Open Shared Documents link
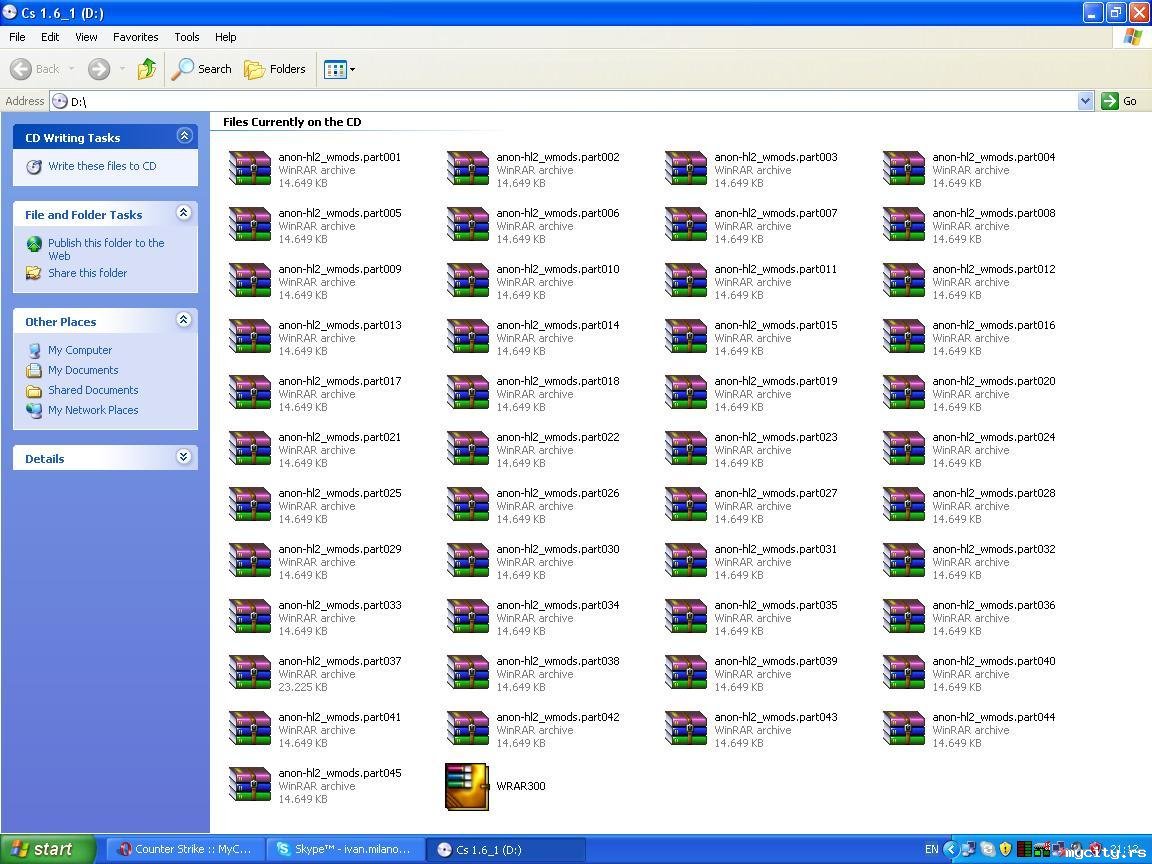 [93, 390]
